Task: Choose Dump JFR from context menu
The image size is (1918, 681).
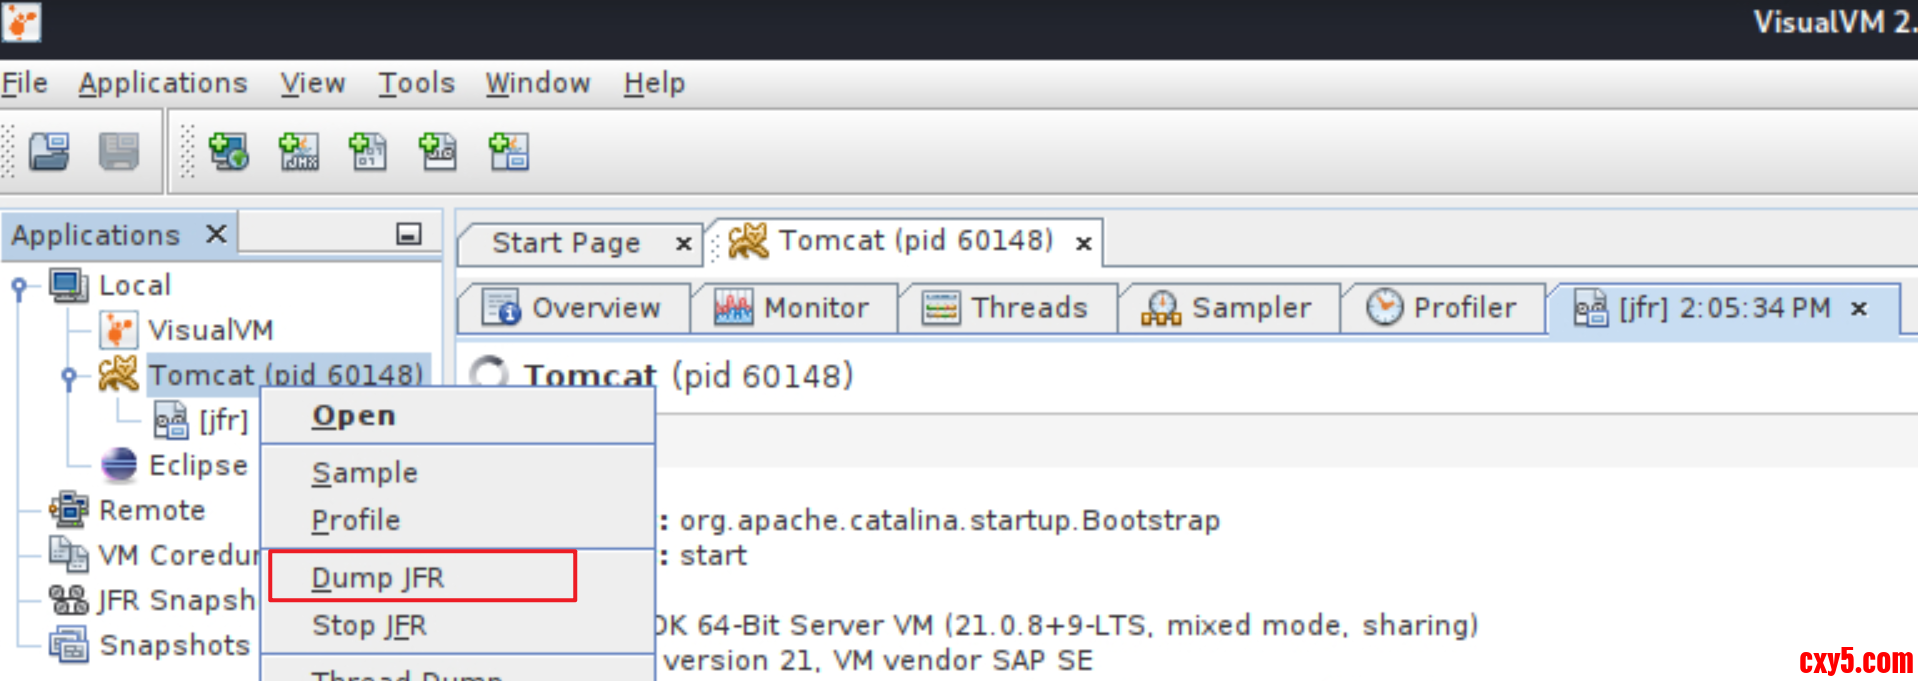Action: [x=378, y=577]
